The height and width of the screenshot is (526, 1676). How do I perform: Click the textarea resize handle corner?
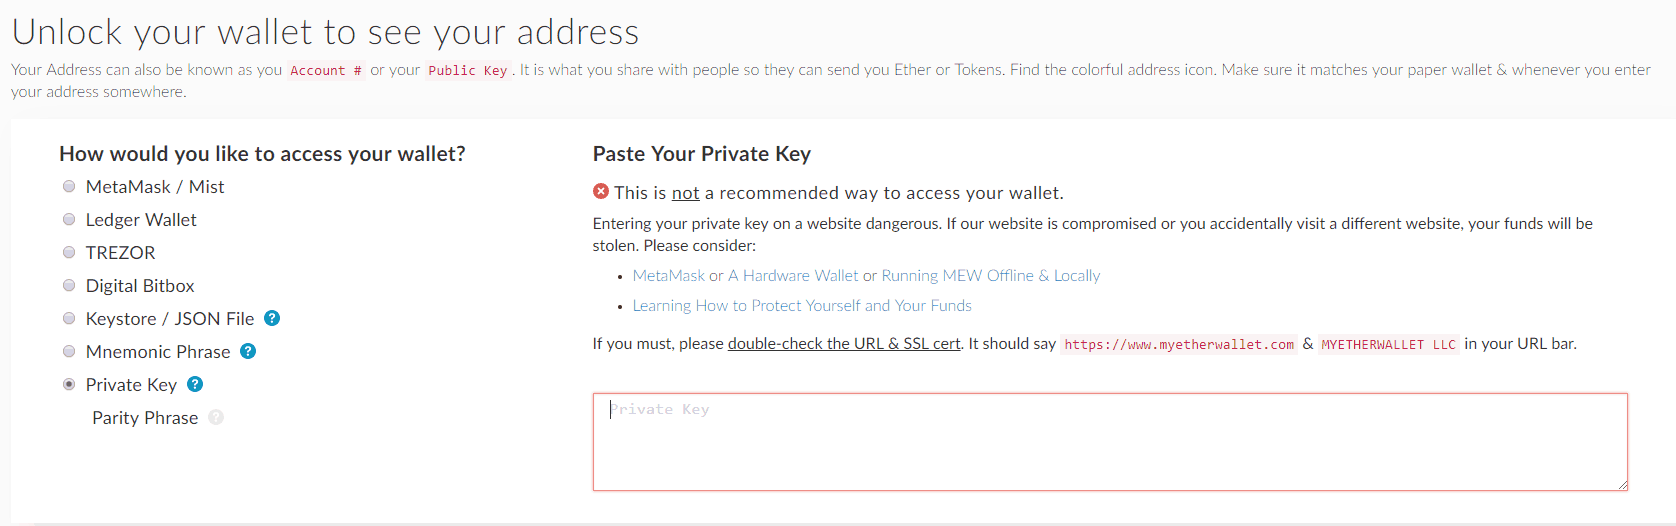pos(1622,485)
